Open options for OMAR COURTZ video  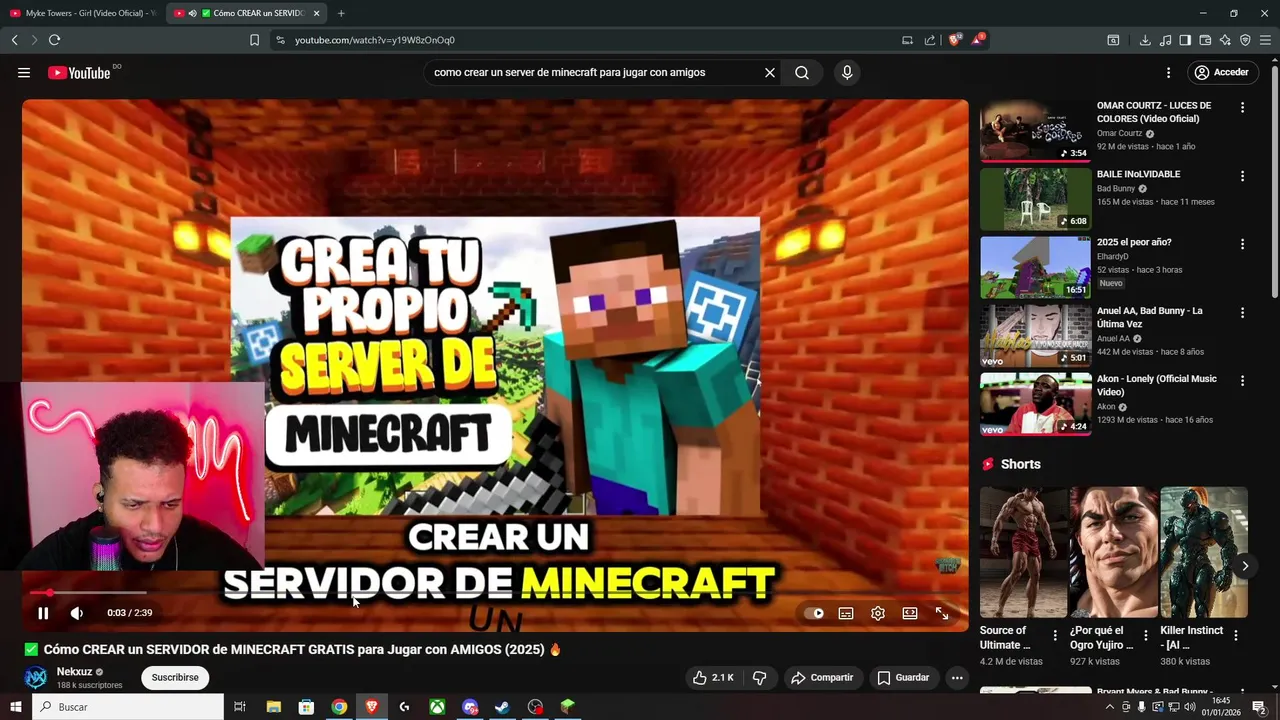1243,107
